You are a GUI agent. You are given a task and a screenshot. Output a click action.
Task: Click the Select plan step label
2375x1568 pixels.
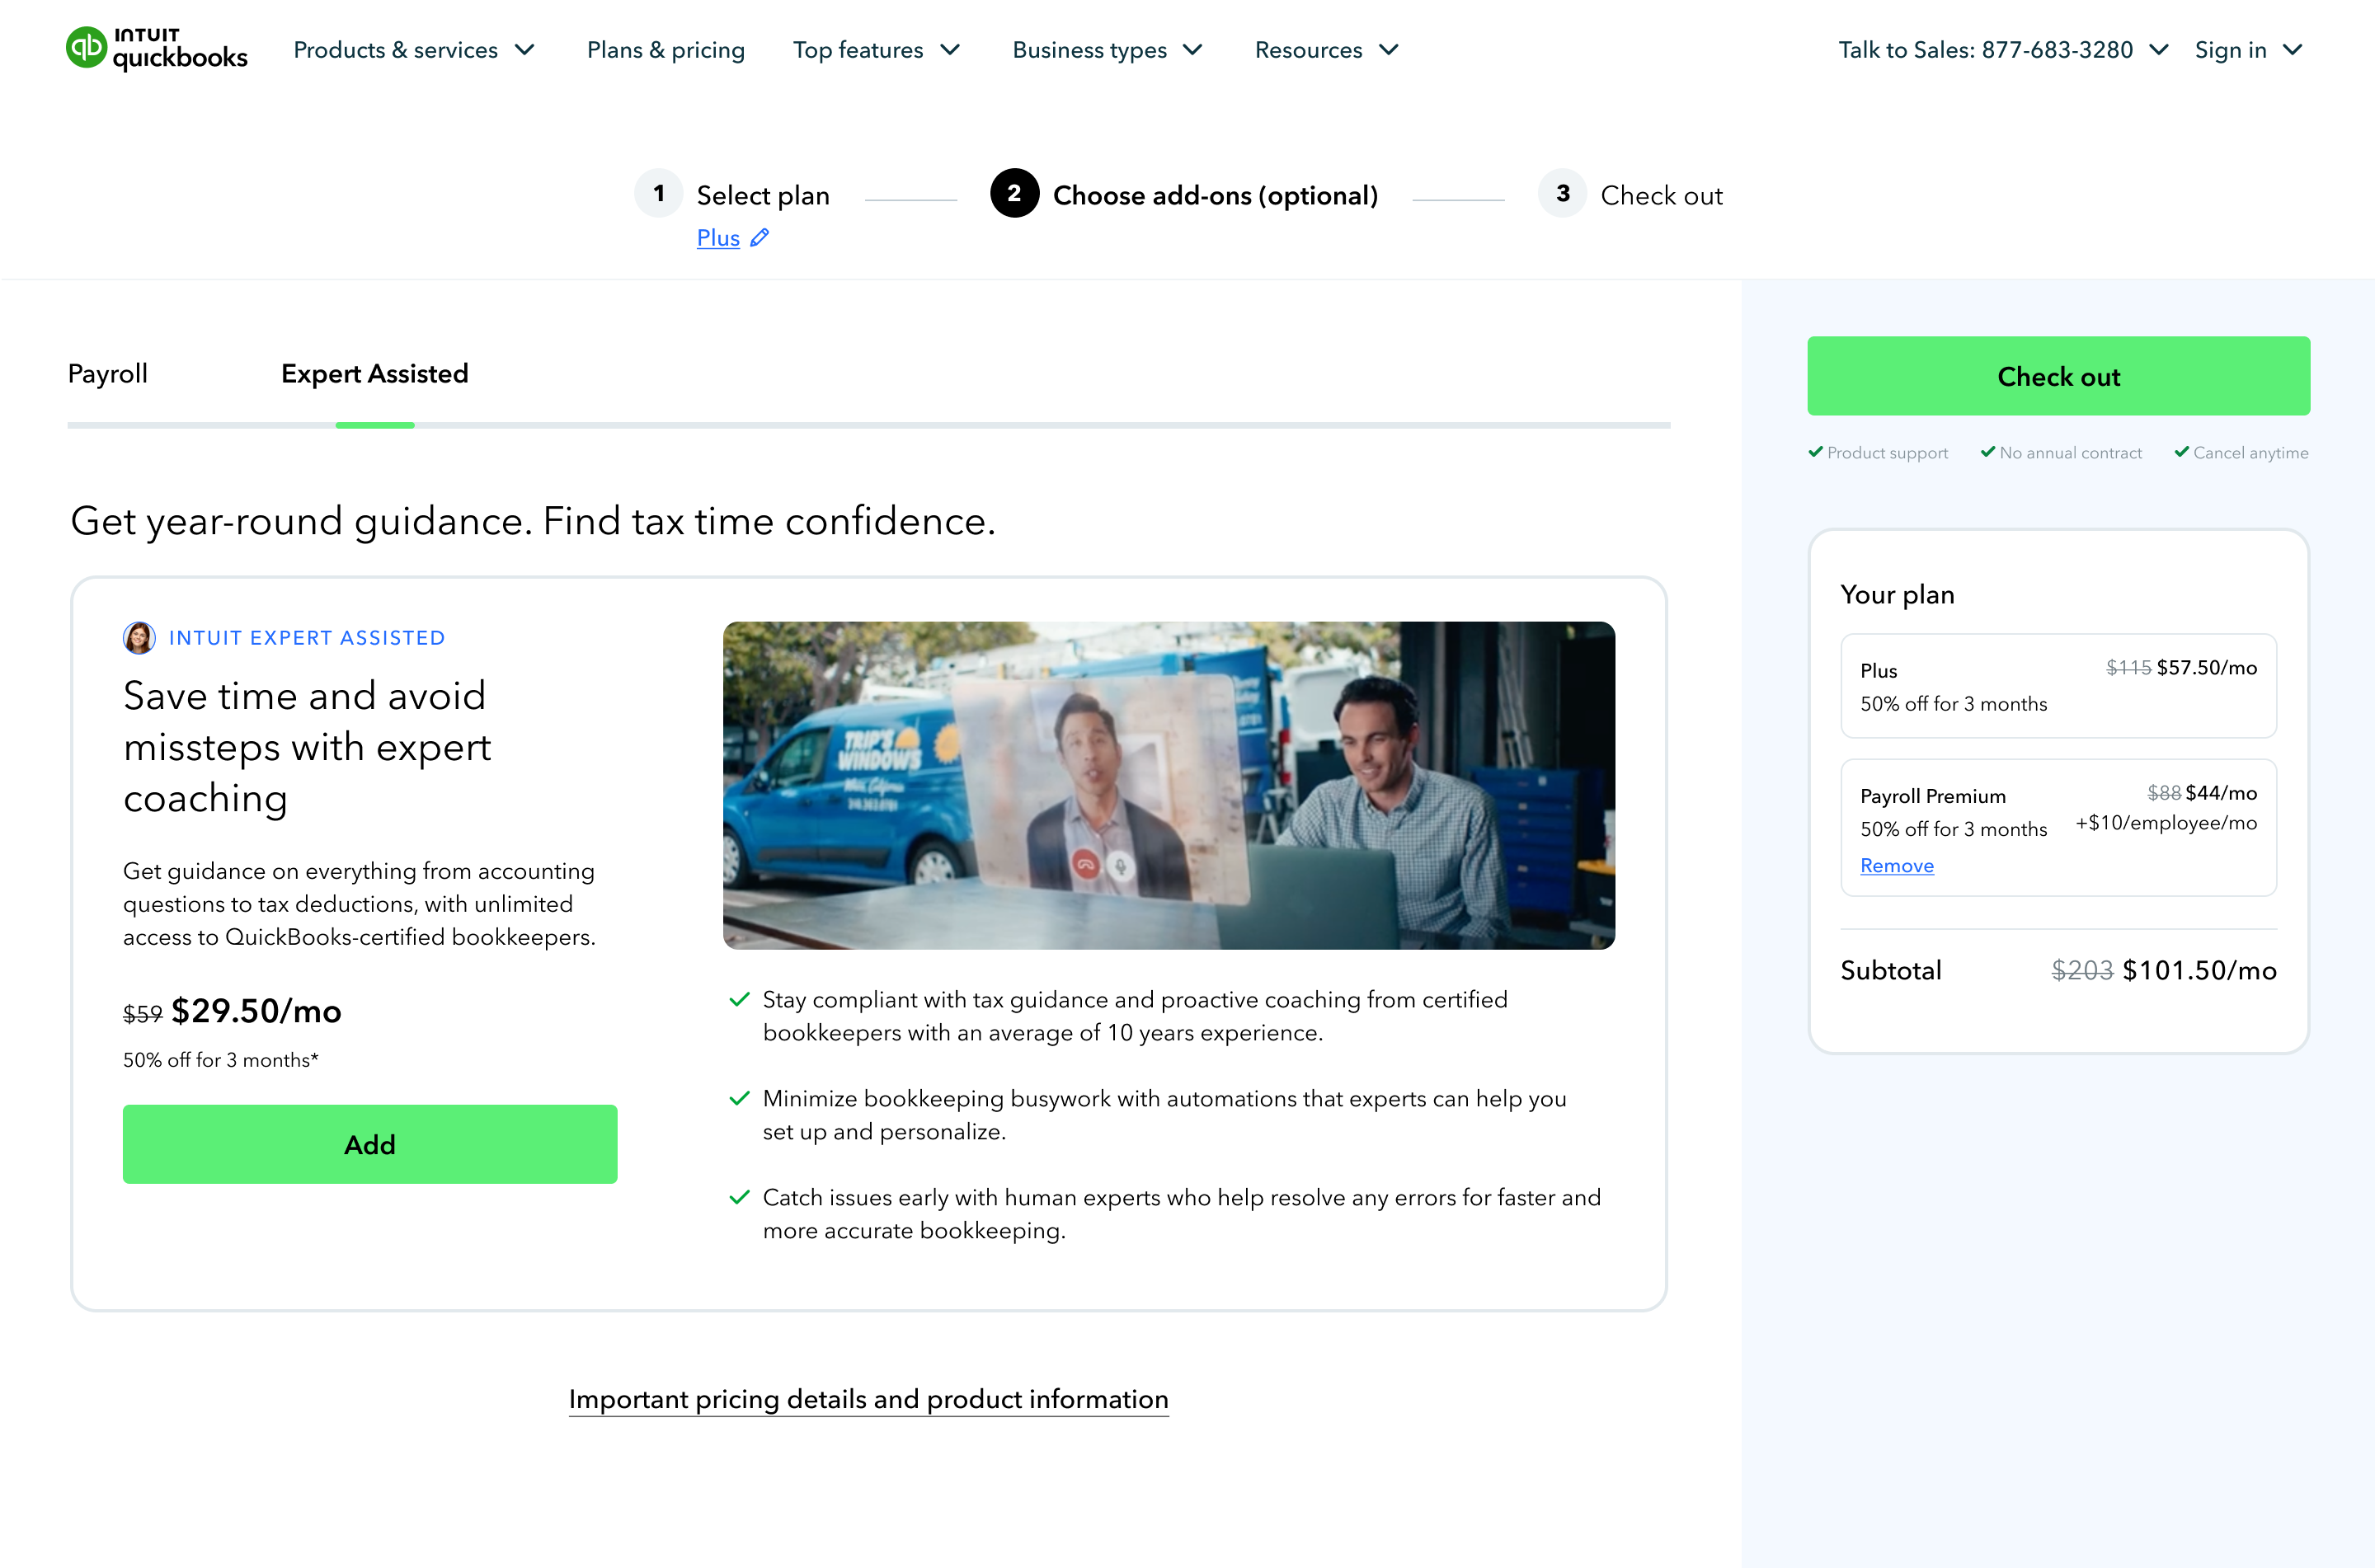[763, 195]
